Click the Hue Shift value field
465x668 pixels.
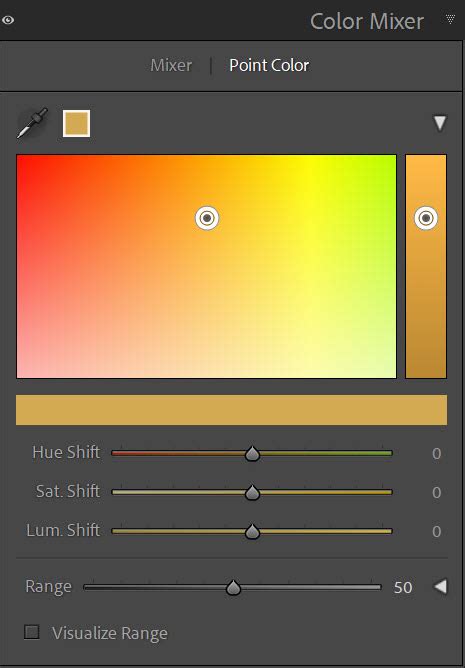pos(436,453)
